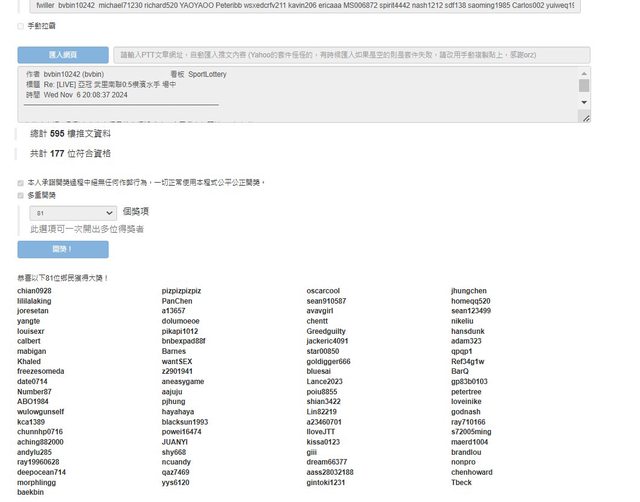The image size is (640, 502).
Task: Click the 匯入網頁 import button
Action: [x=62, y=54]
